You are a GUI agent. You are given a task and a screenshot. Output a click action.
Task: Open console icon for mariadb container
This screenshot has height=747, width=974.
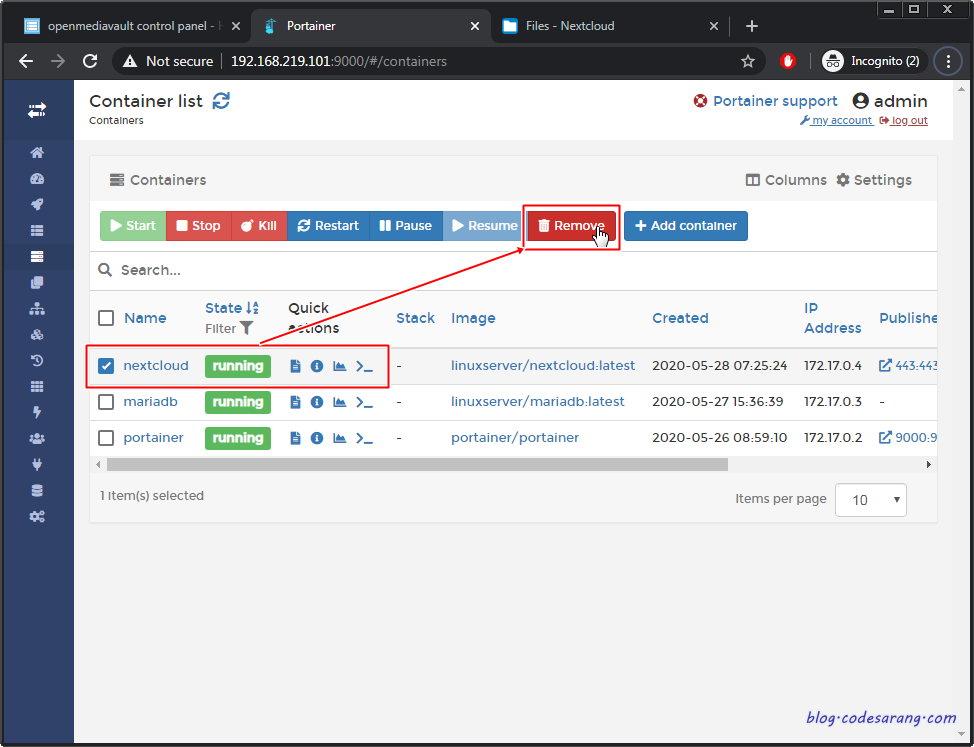(365, 402)
